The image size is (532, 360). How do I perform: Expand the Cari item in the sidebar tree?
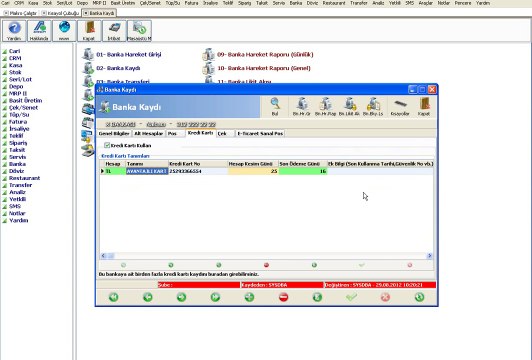click(15, 51)
